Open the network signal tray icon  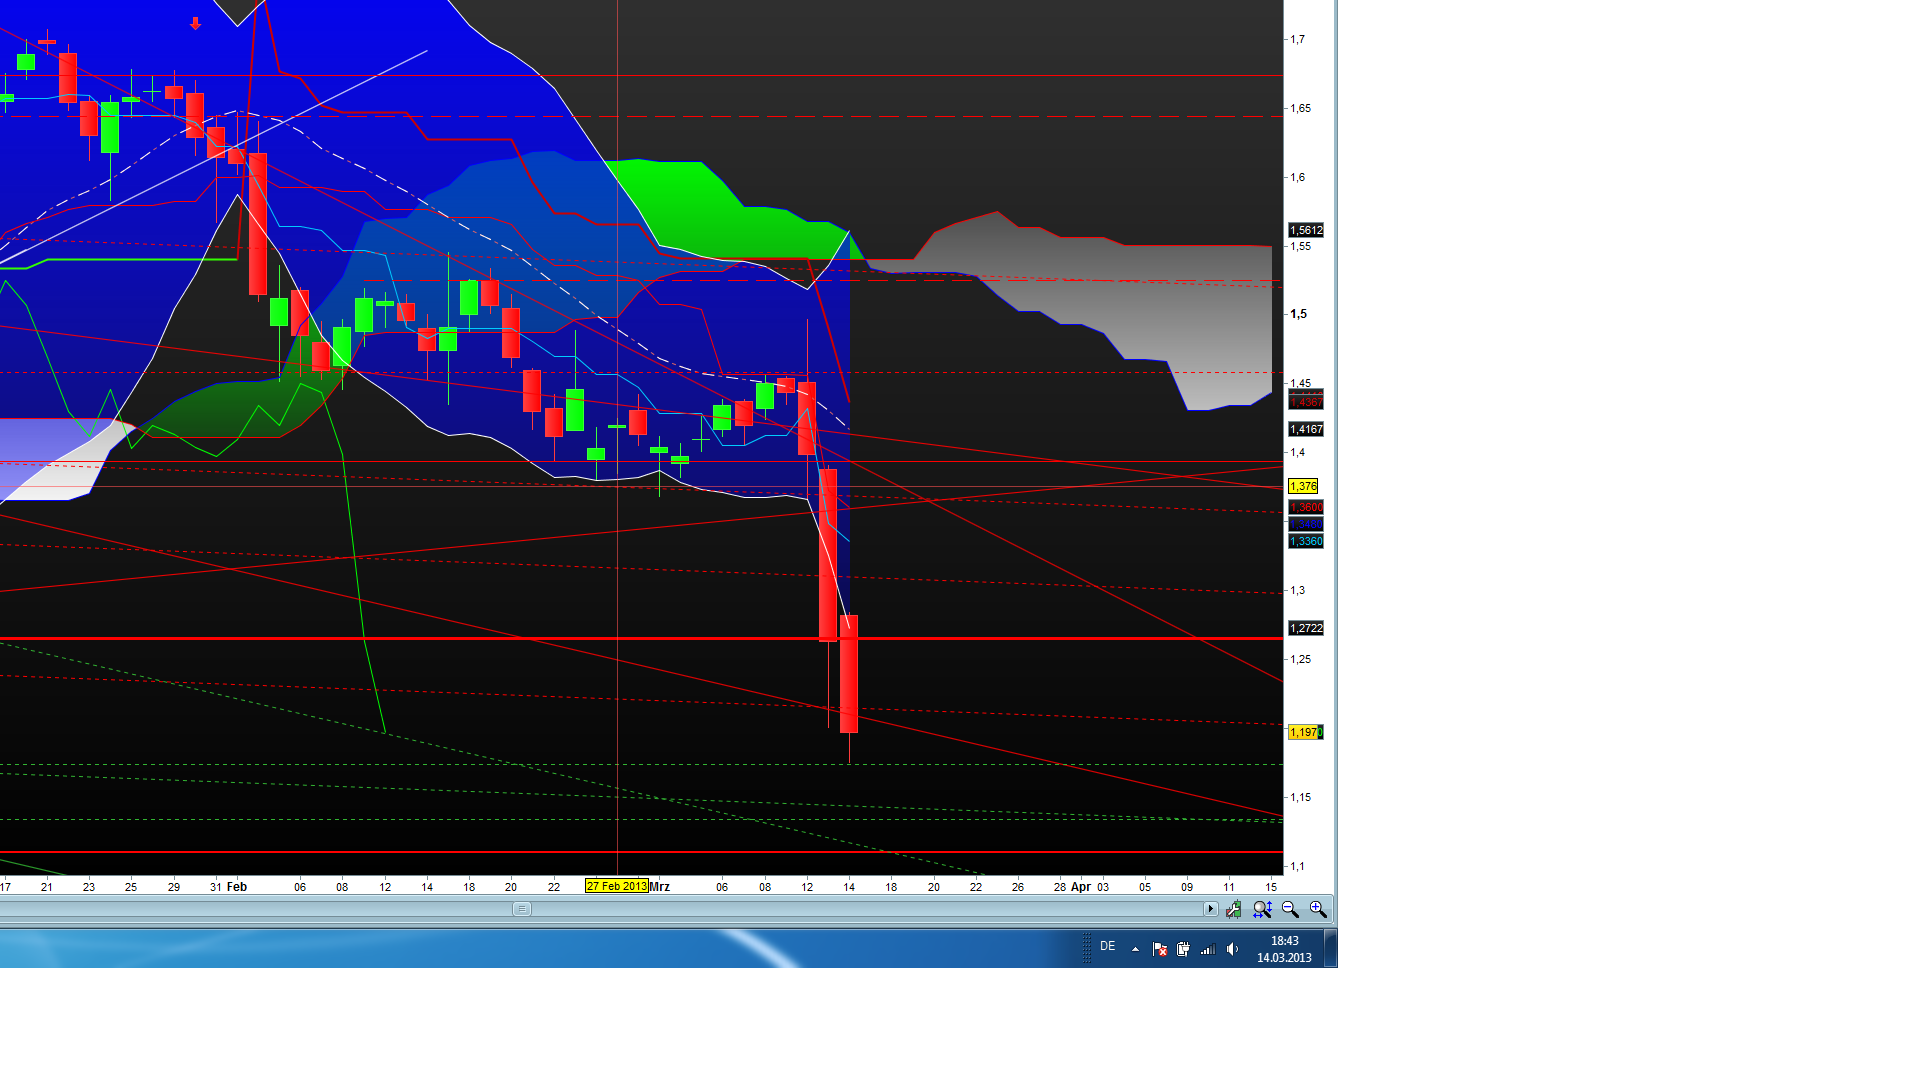(1208, 949)
